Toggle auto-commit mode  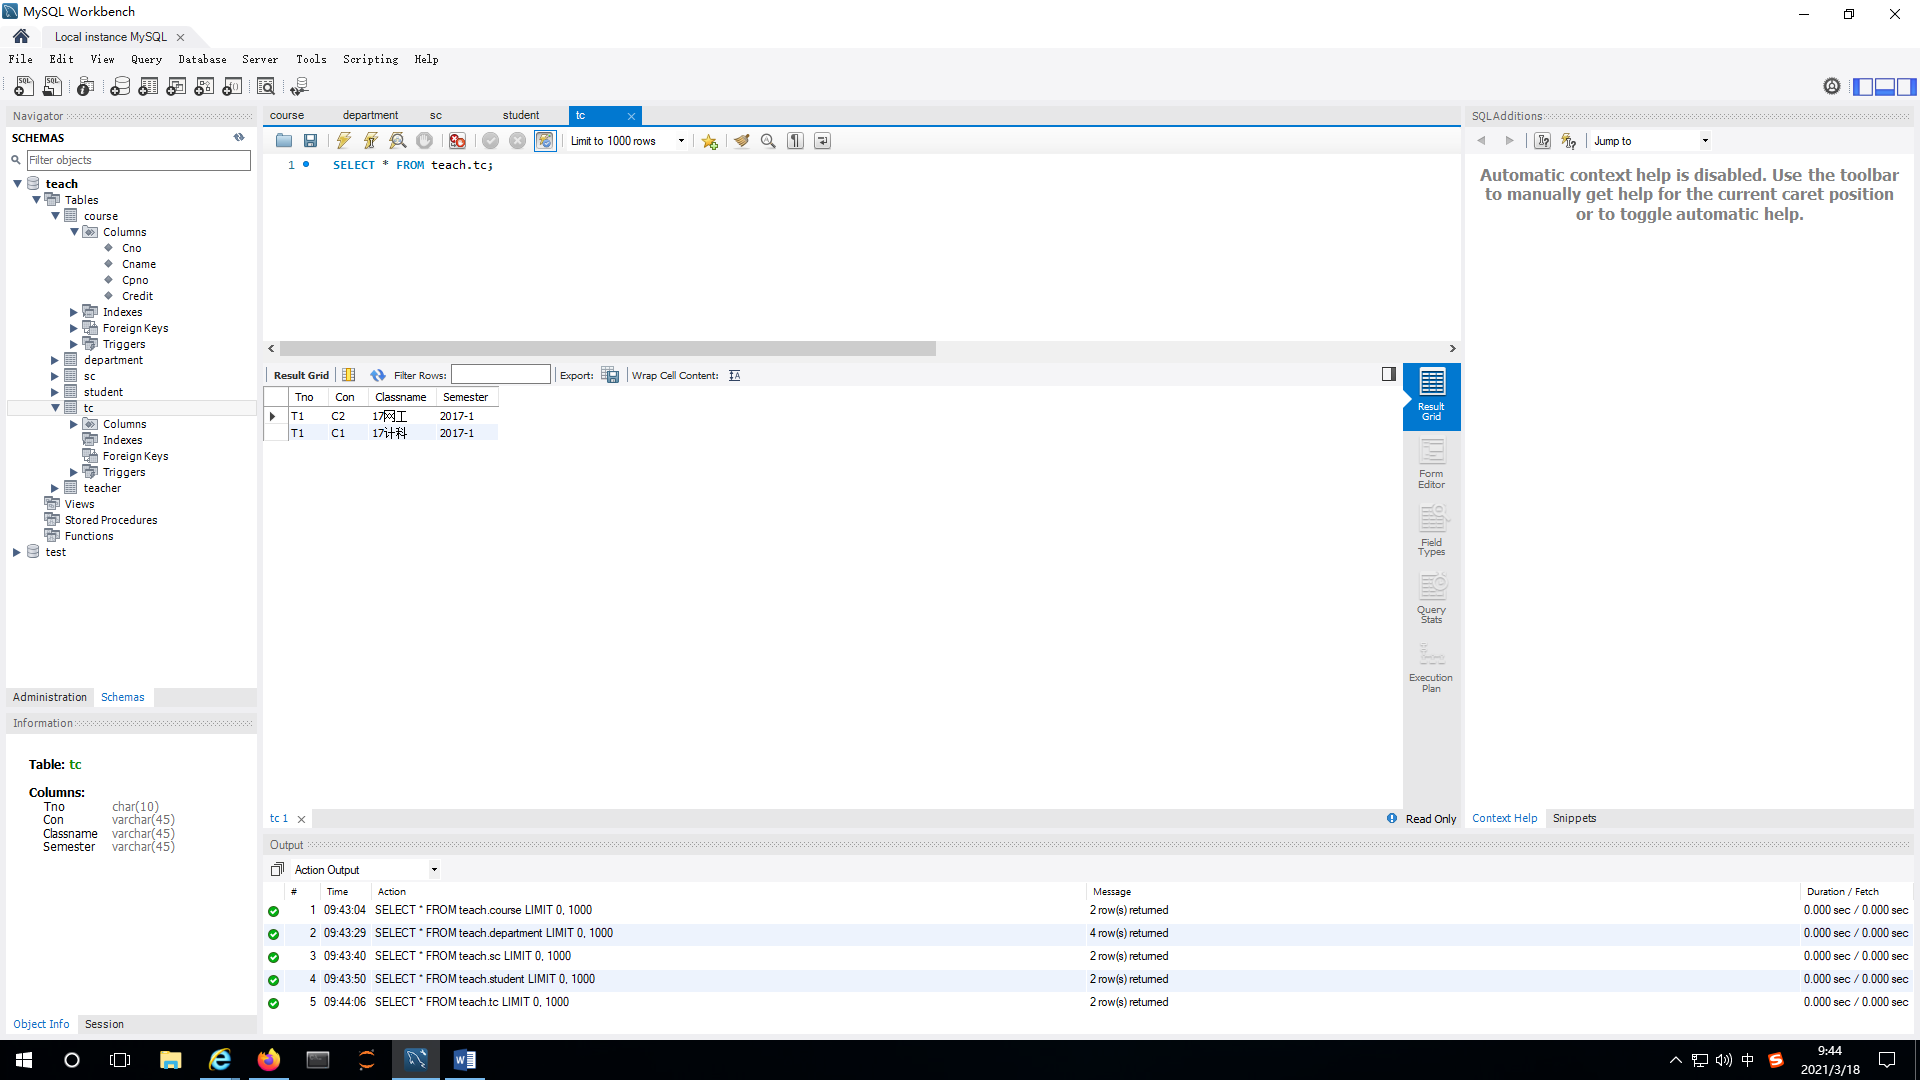(545, 140)
